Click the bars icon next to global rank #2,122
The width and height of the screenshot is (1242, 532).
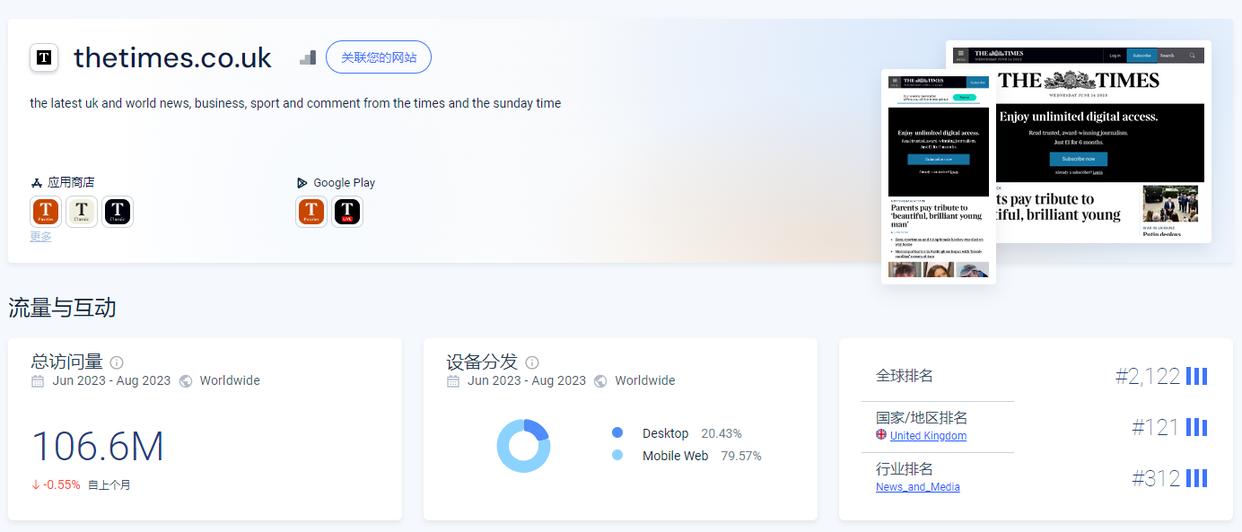click(x=1196, y=377)
